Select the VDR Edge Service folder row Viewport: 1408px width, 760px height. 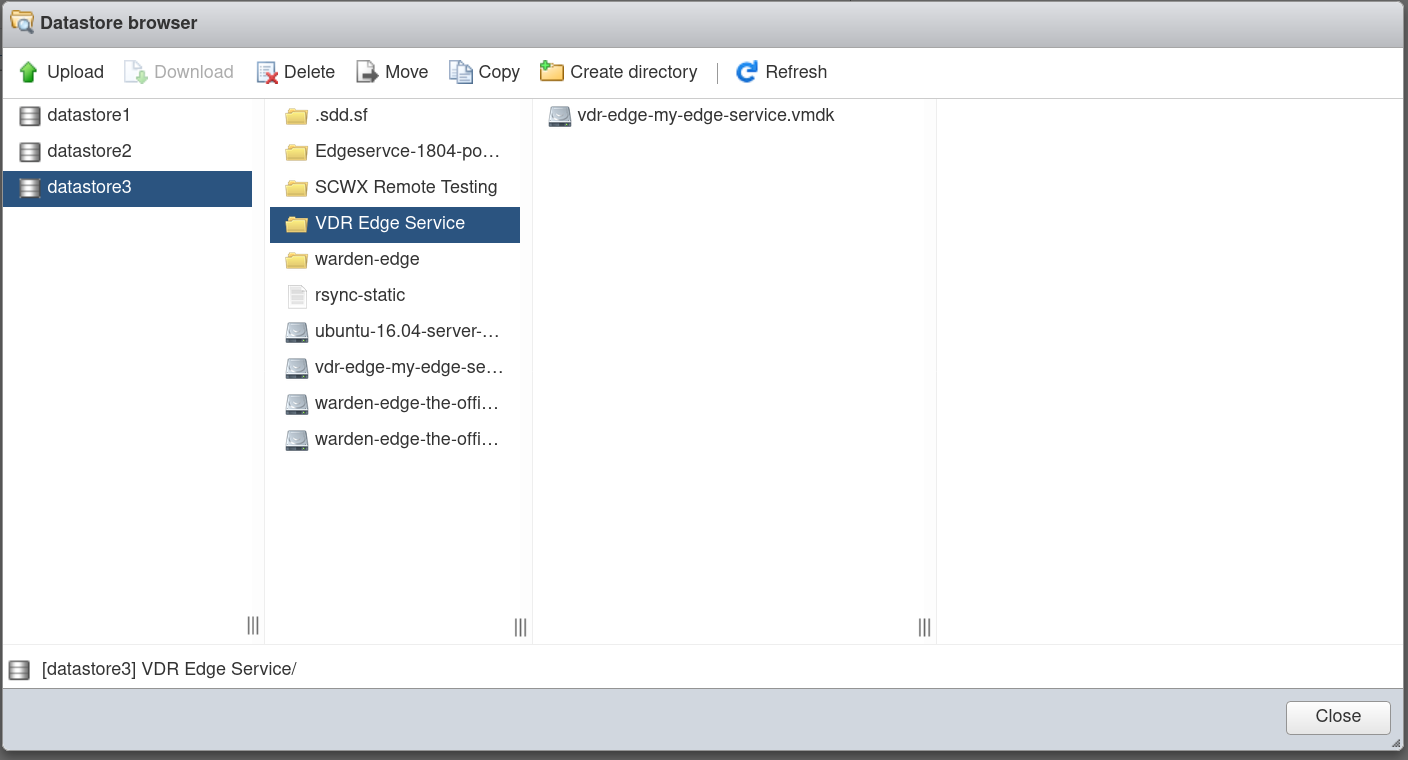[x=395, y=224]
